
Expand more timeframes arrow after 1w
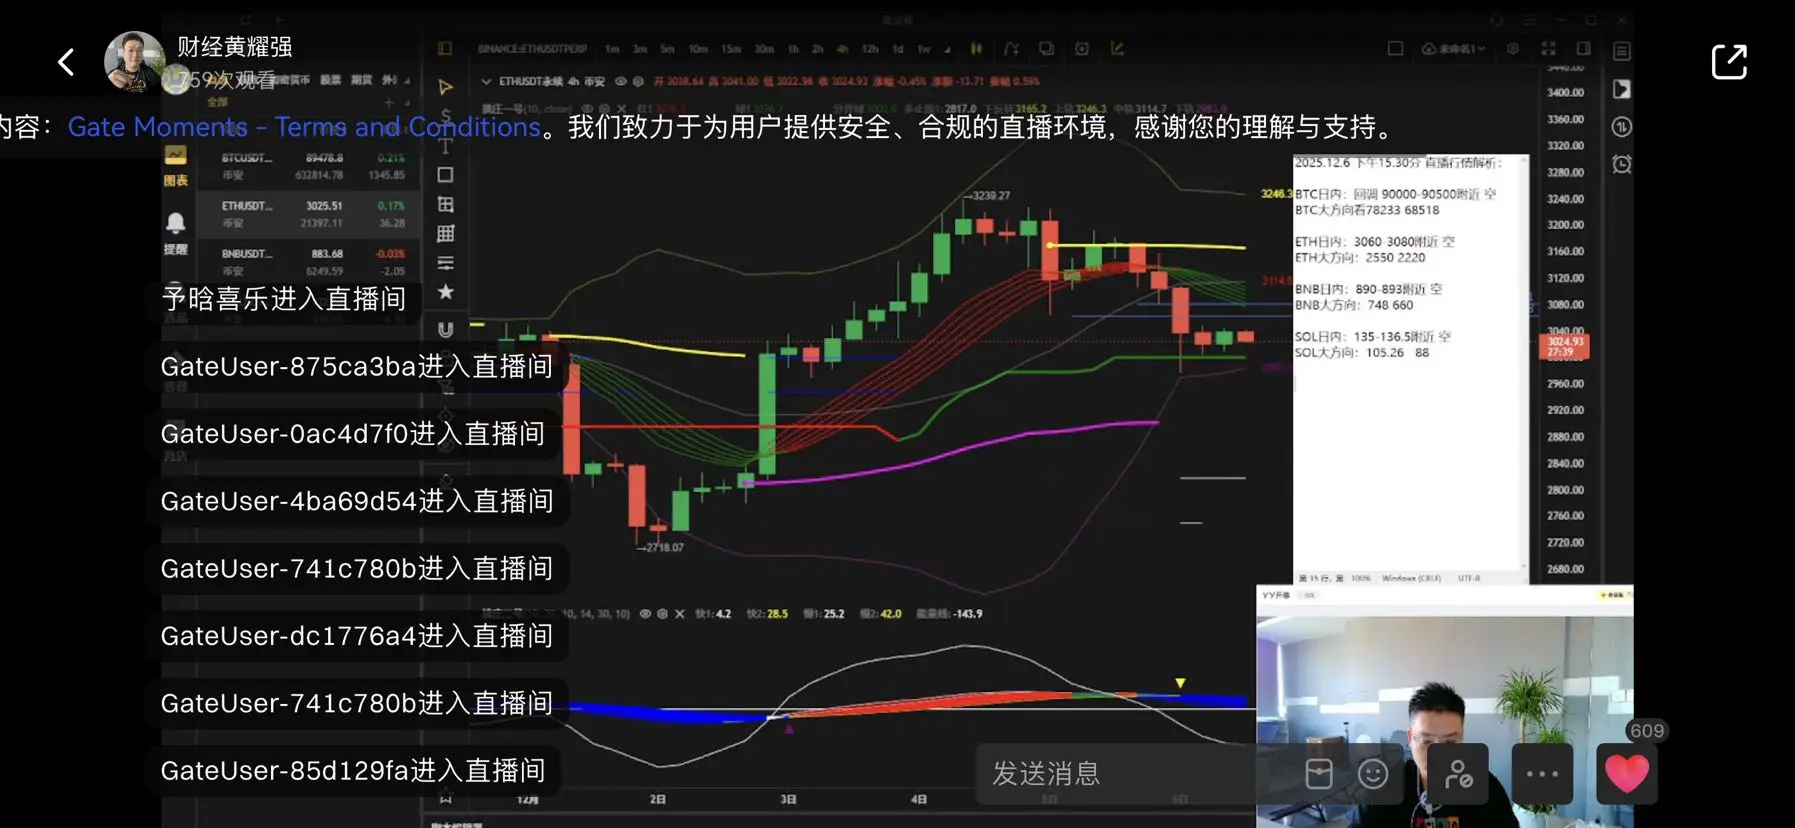click(947, 49)
